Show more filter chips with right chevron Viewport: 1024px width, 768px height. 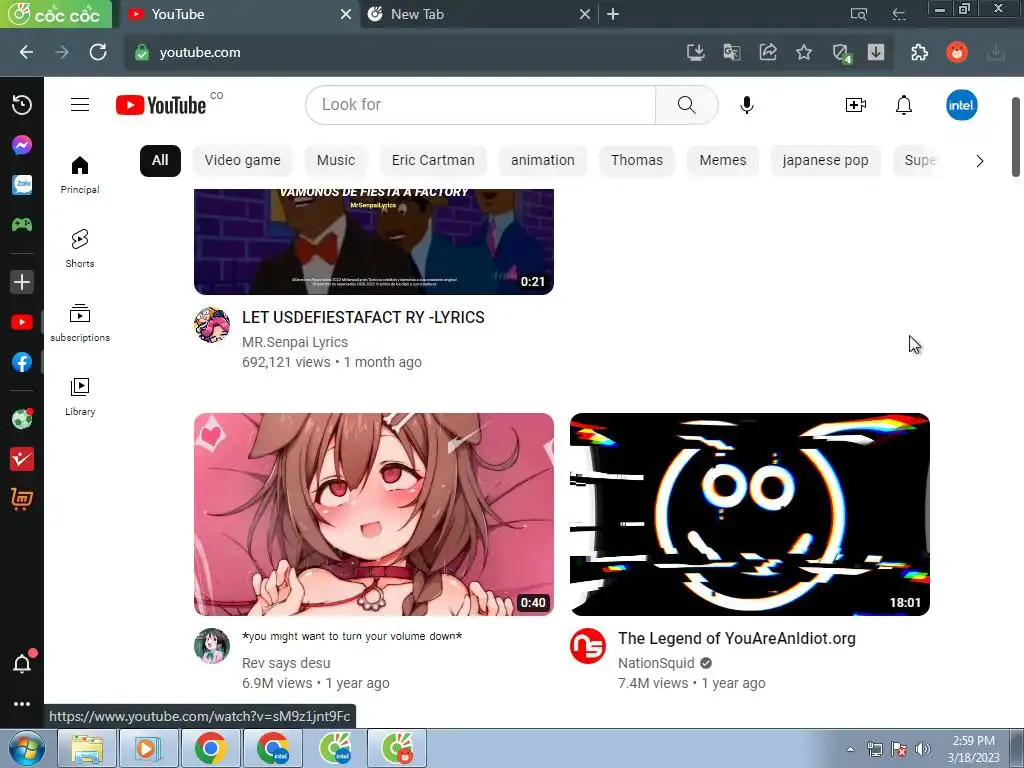pyautogui.click(x=979, y=161)
